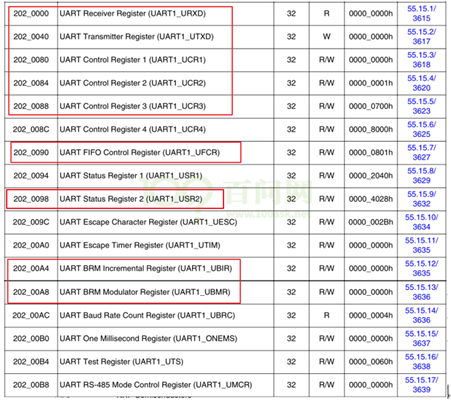Select reset value 0000_0700h
The image size is (451, 400).
(371, 106)
